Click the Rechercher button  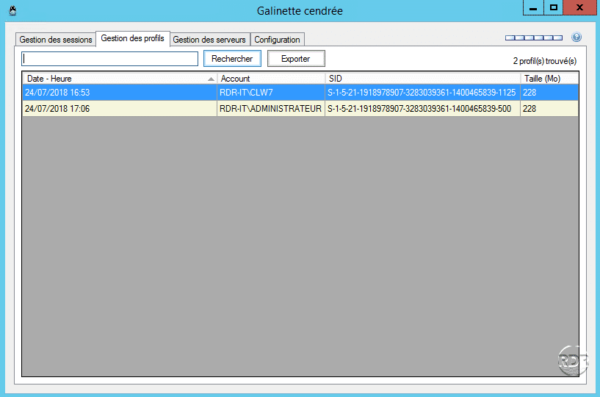tap(232, 59)
